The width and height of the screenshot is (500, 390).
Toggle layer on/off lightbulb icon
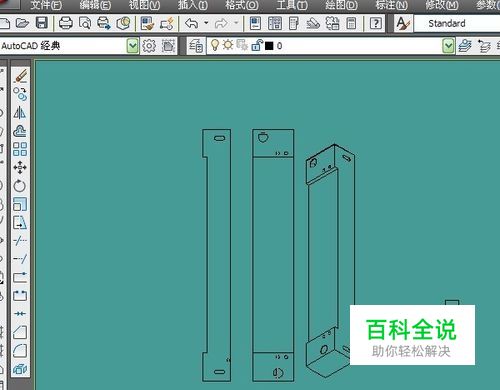pos(215,45)
